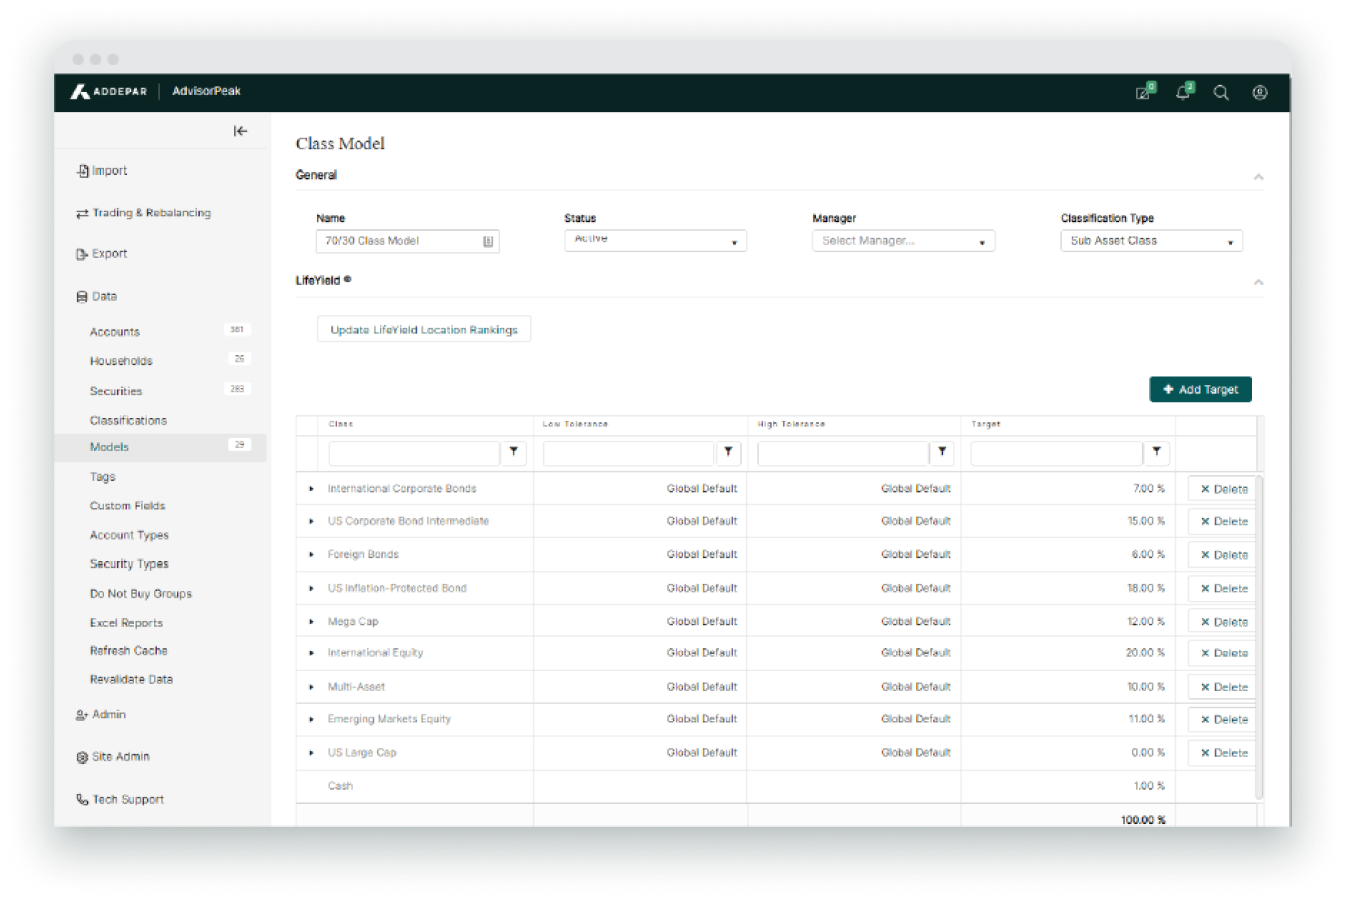Open the filter icon on the Class column
The image size is (1346, 900).
pyautogui.click(x=514, y=453)
